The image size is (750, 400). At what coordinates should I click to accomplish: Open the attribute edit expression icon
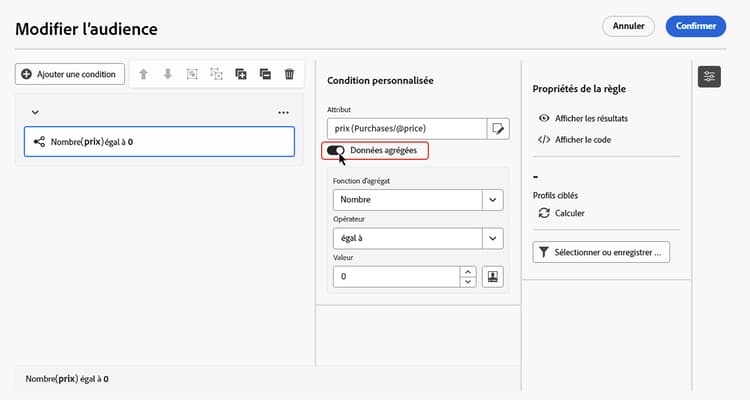[x=498, y=128]
